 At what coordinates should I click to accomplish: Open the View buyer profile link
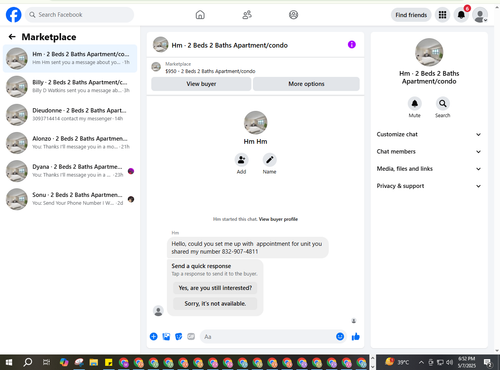pos(278,219)
